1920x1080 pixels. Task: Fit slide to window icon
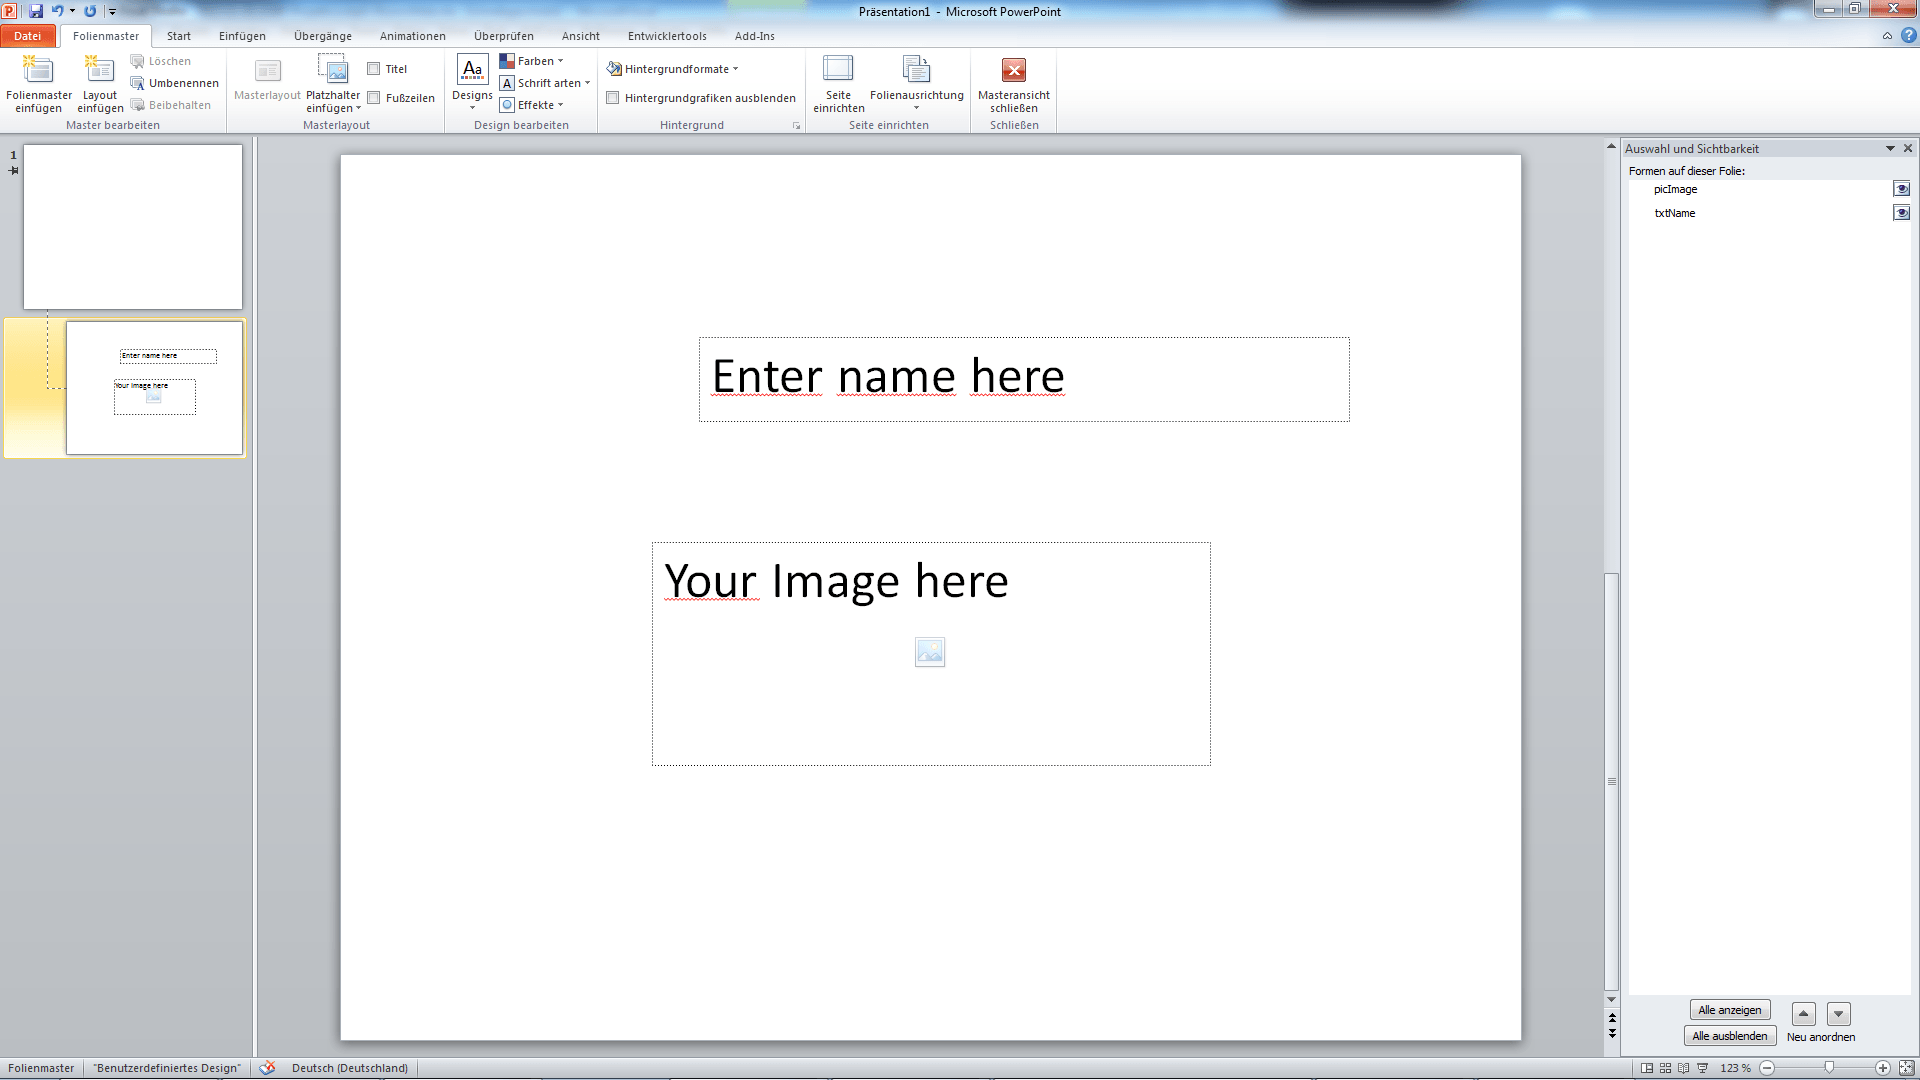(1906, 1068)
